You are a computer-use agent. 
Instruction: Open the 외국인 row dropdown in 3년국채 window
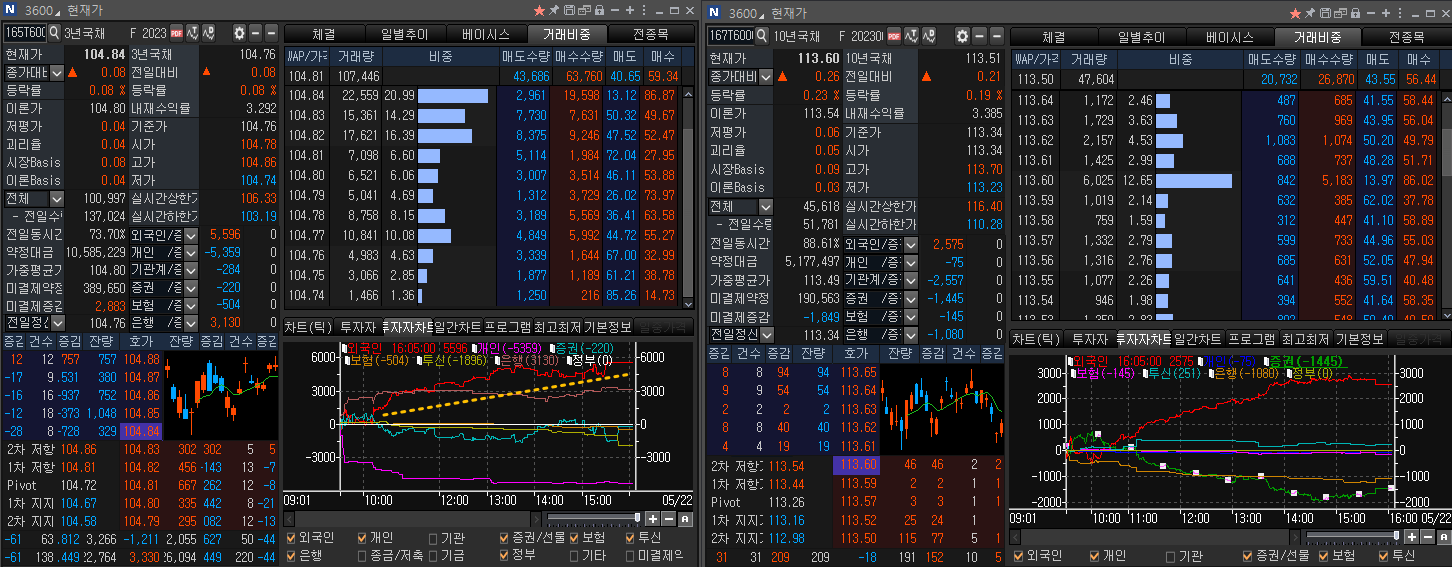click(x=193, y=234)
